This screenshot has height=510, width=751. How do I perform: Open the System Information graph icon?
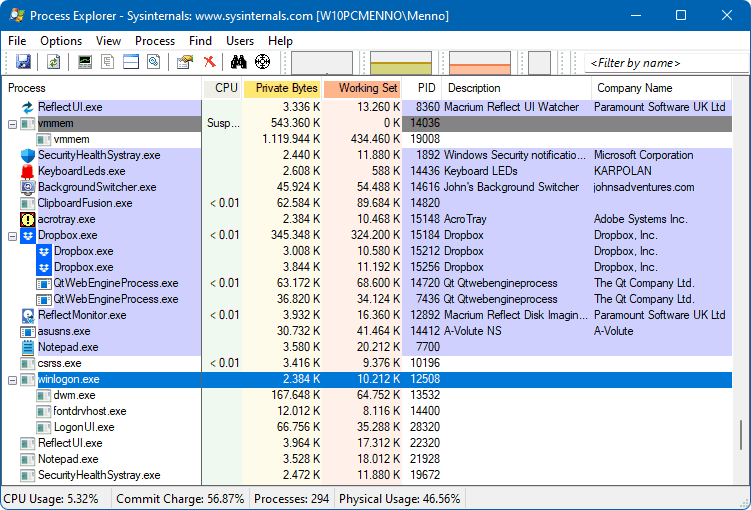[x=85, y=62]
